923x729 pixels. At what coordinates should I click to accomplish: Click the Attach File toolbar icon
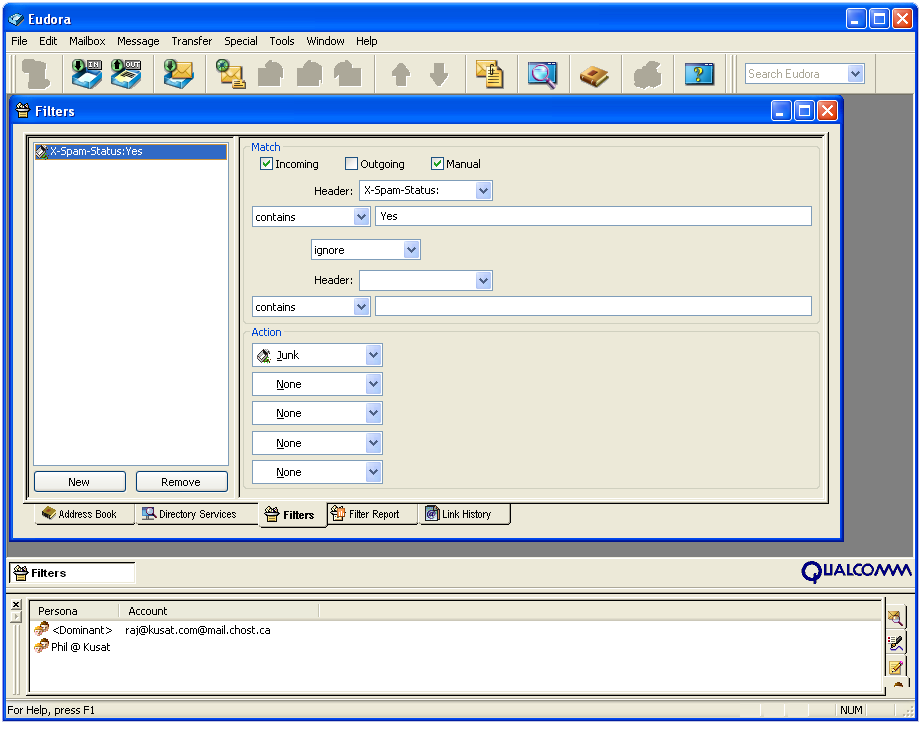[x=490, y=74]
